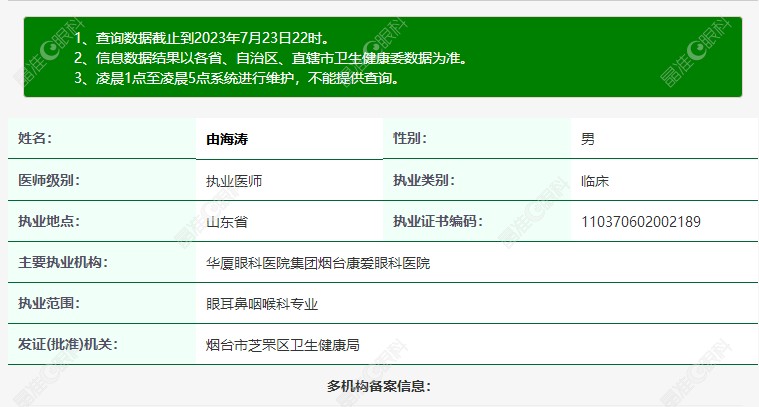
Task: Click the '执业范围:' label
Action: point(49,303)
